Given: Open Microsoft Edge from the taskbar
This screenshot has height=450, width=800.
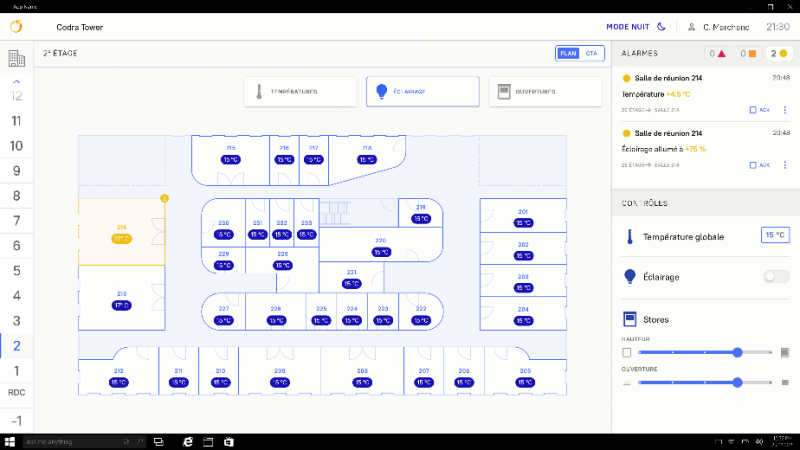Looking at the screenshot, I should point(187,441).
